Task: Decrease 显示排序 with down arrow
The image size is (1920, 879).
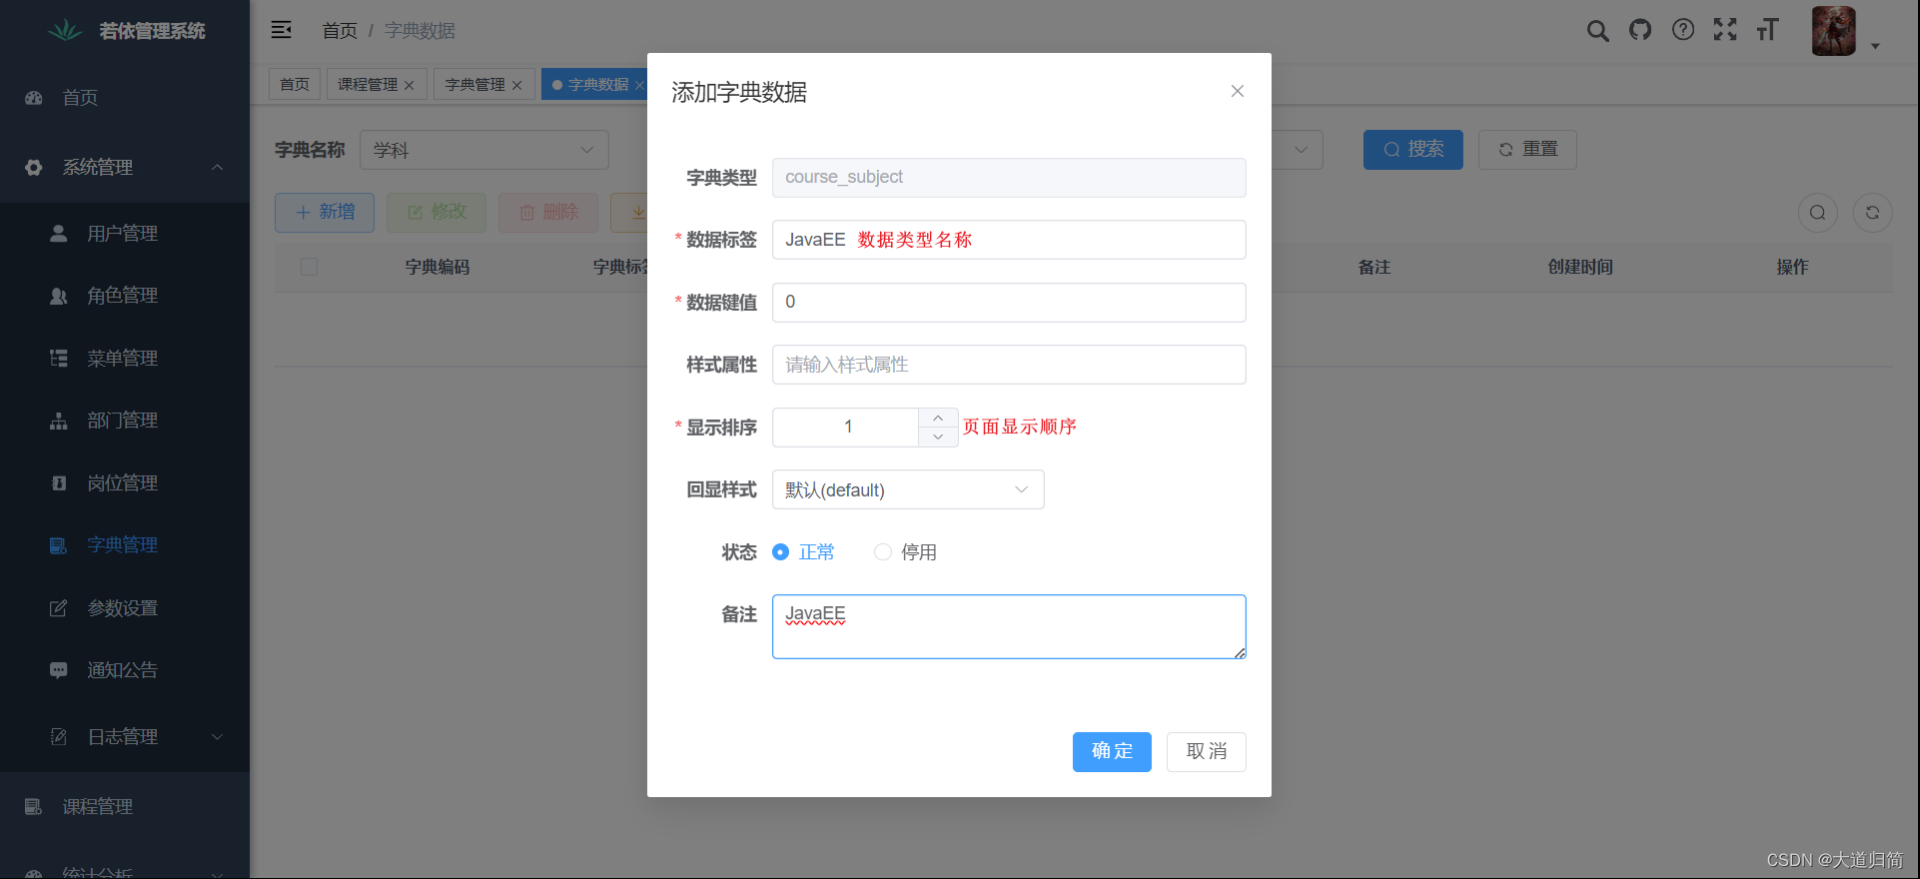Action: 938,437
